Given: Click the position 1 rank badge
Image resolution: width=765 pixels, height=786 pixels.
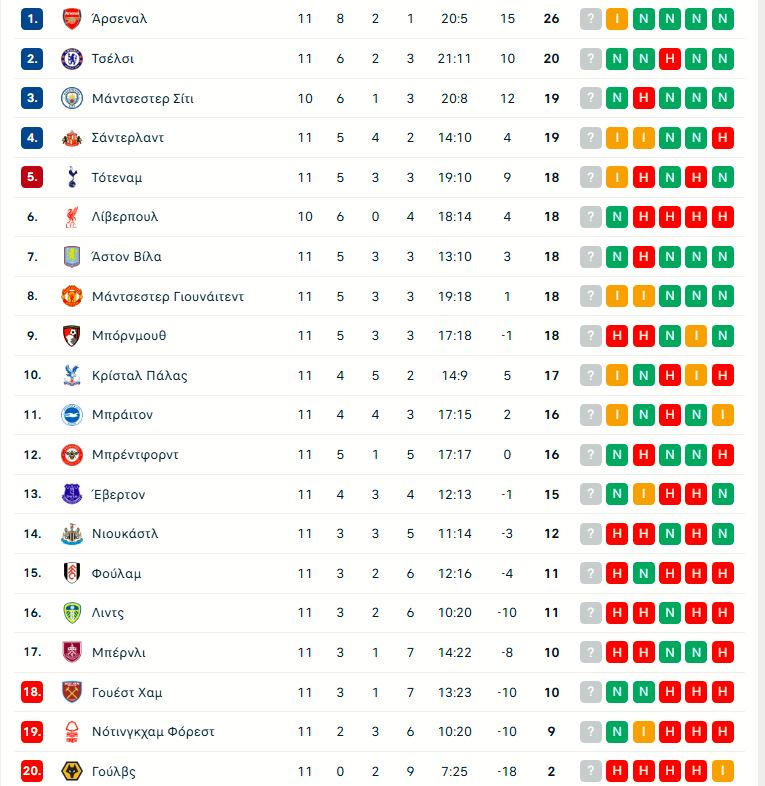Looking at the screenshot, I should [x=33, y=19].
